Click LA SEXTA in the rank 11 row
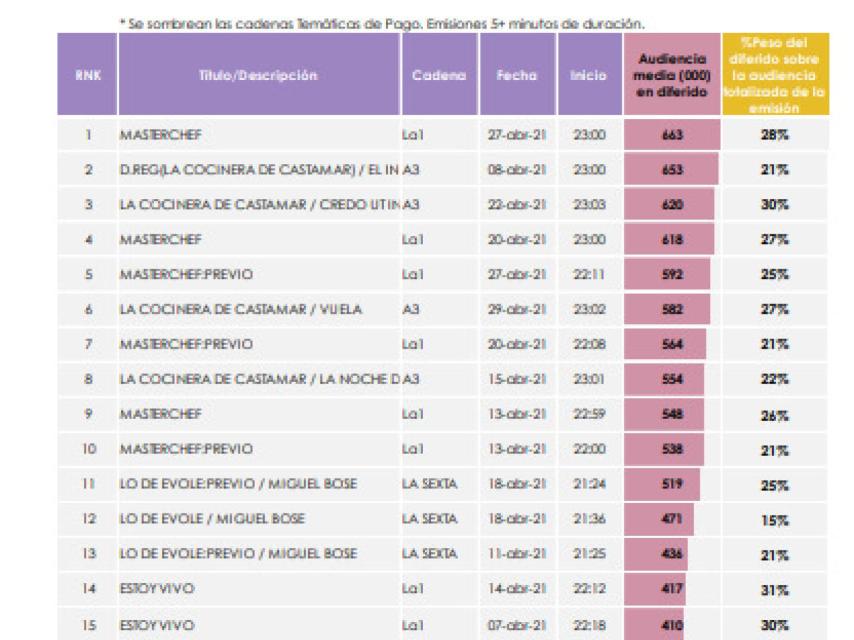This screenshot has width=854, height=640. (x=429, y=484)
